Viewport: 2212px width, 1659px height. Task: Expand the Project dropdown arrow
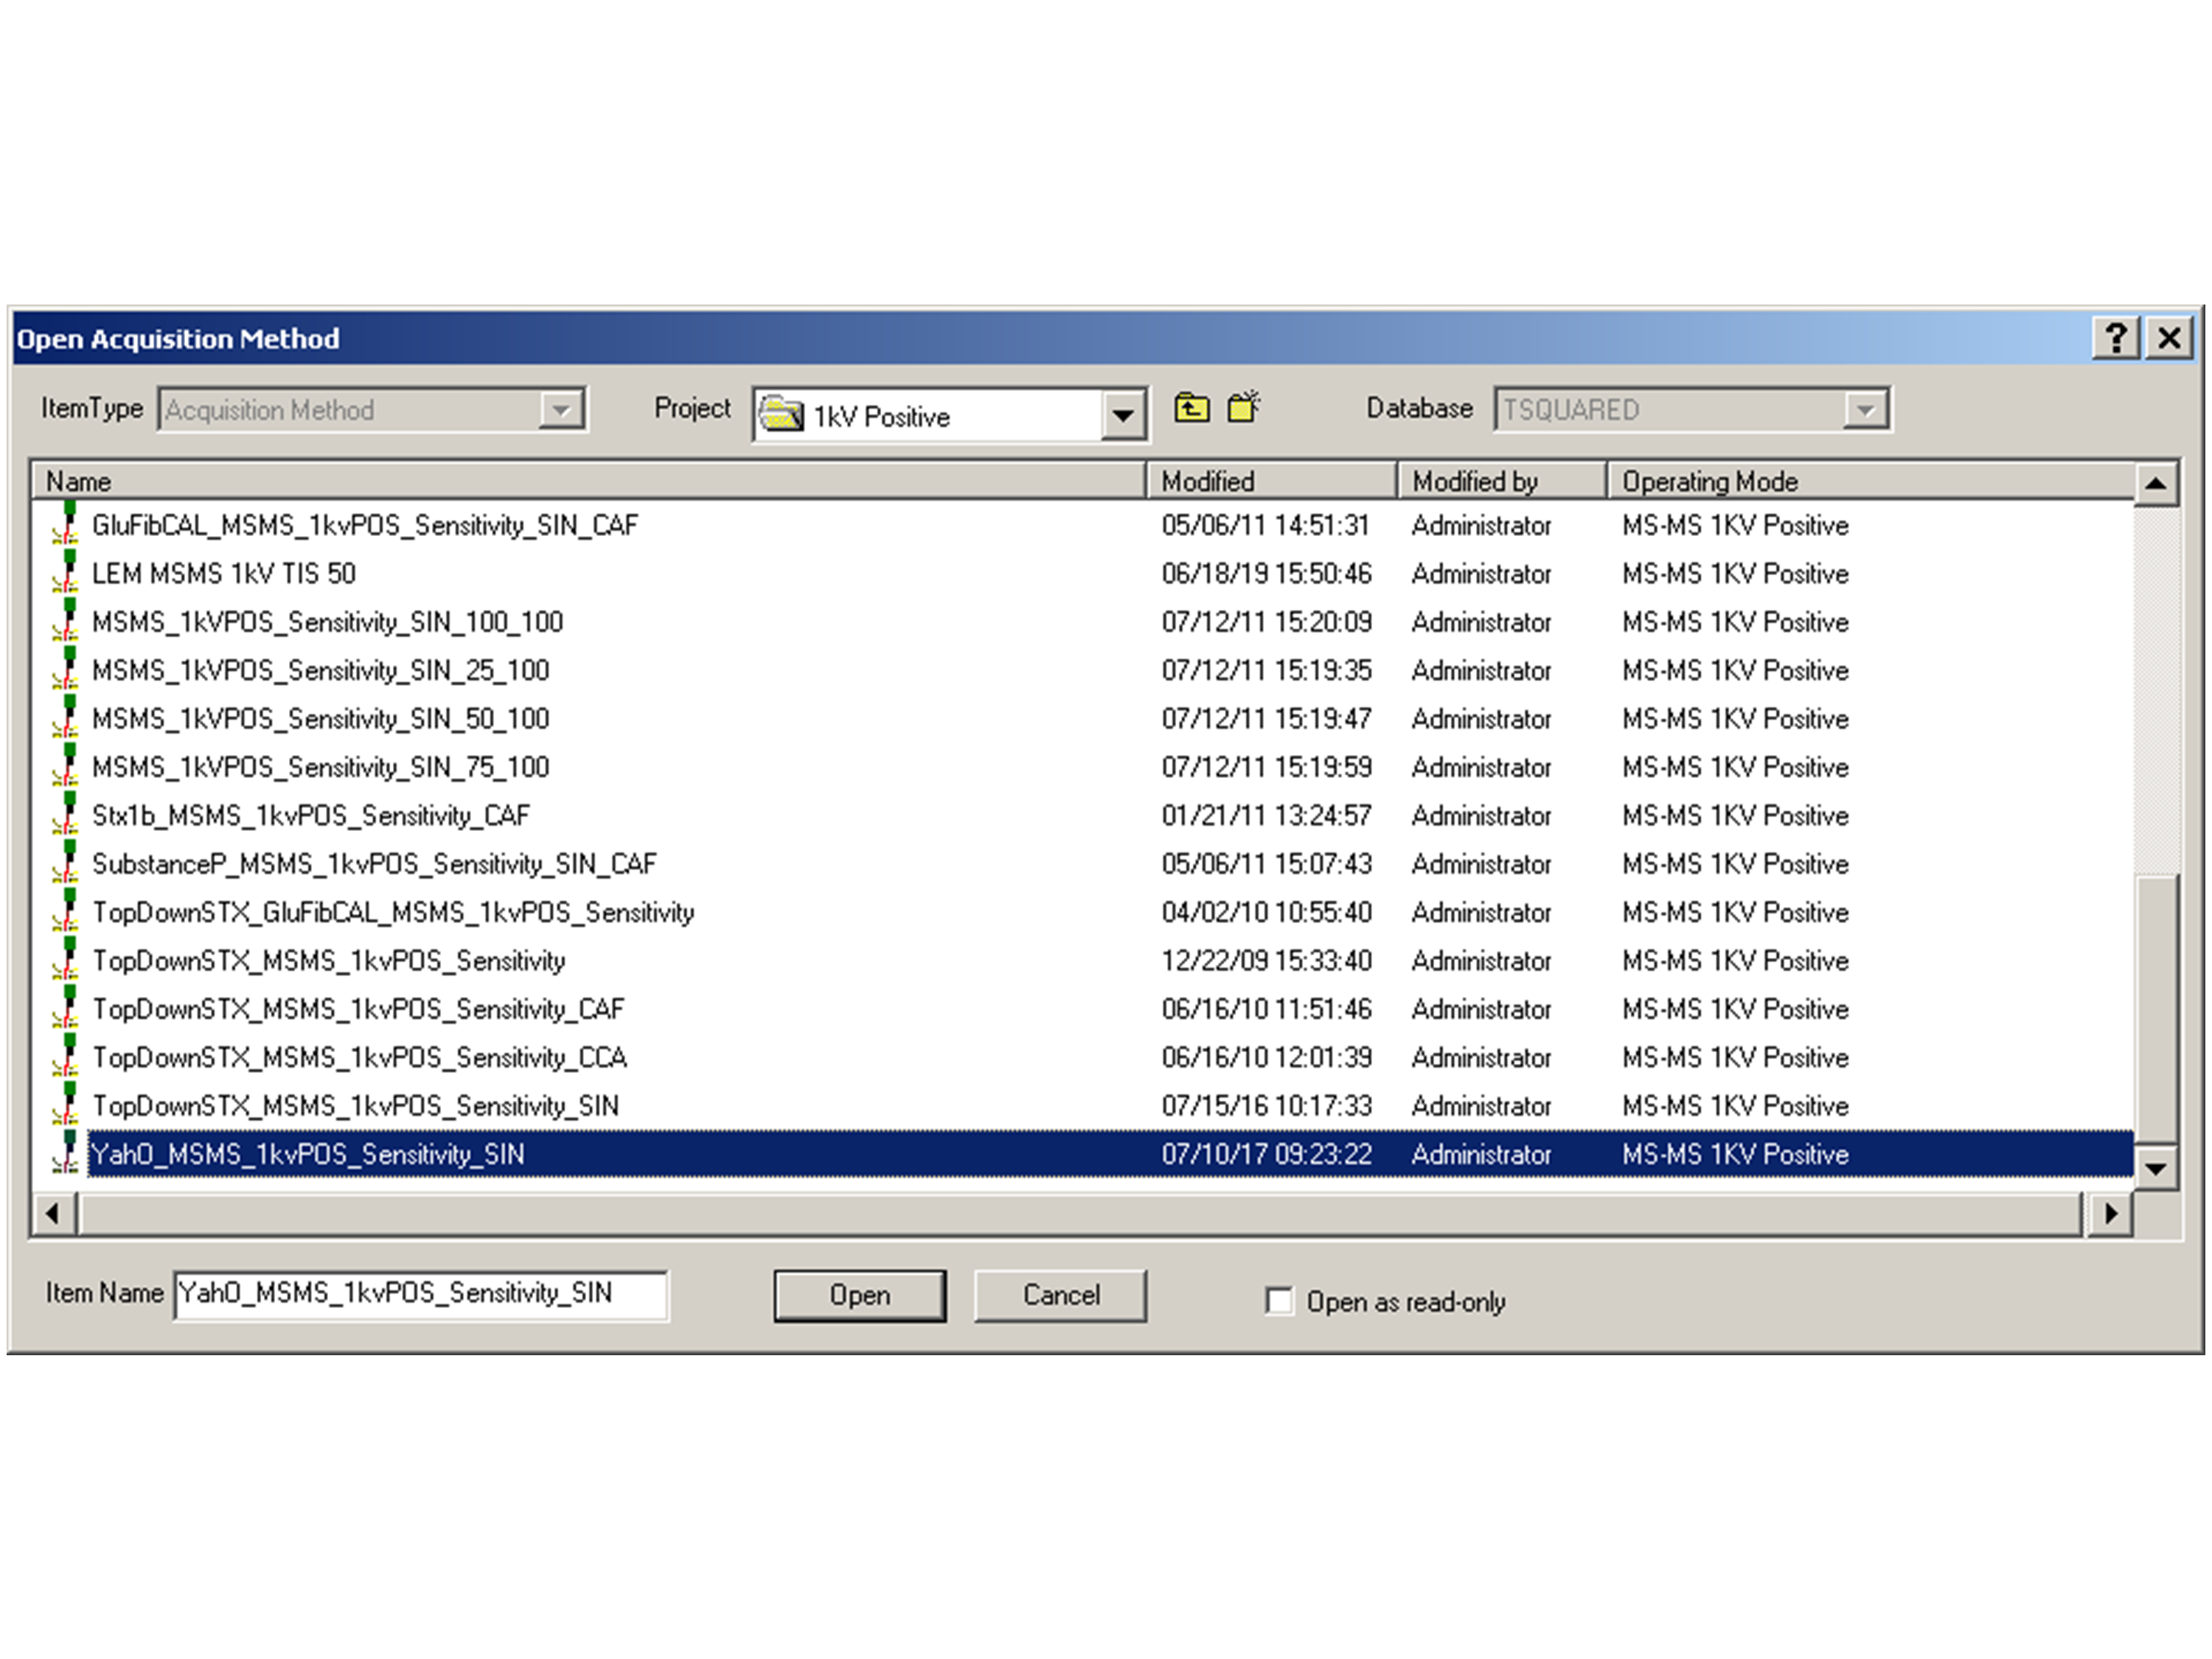click(1124, 415)
